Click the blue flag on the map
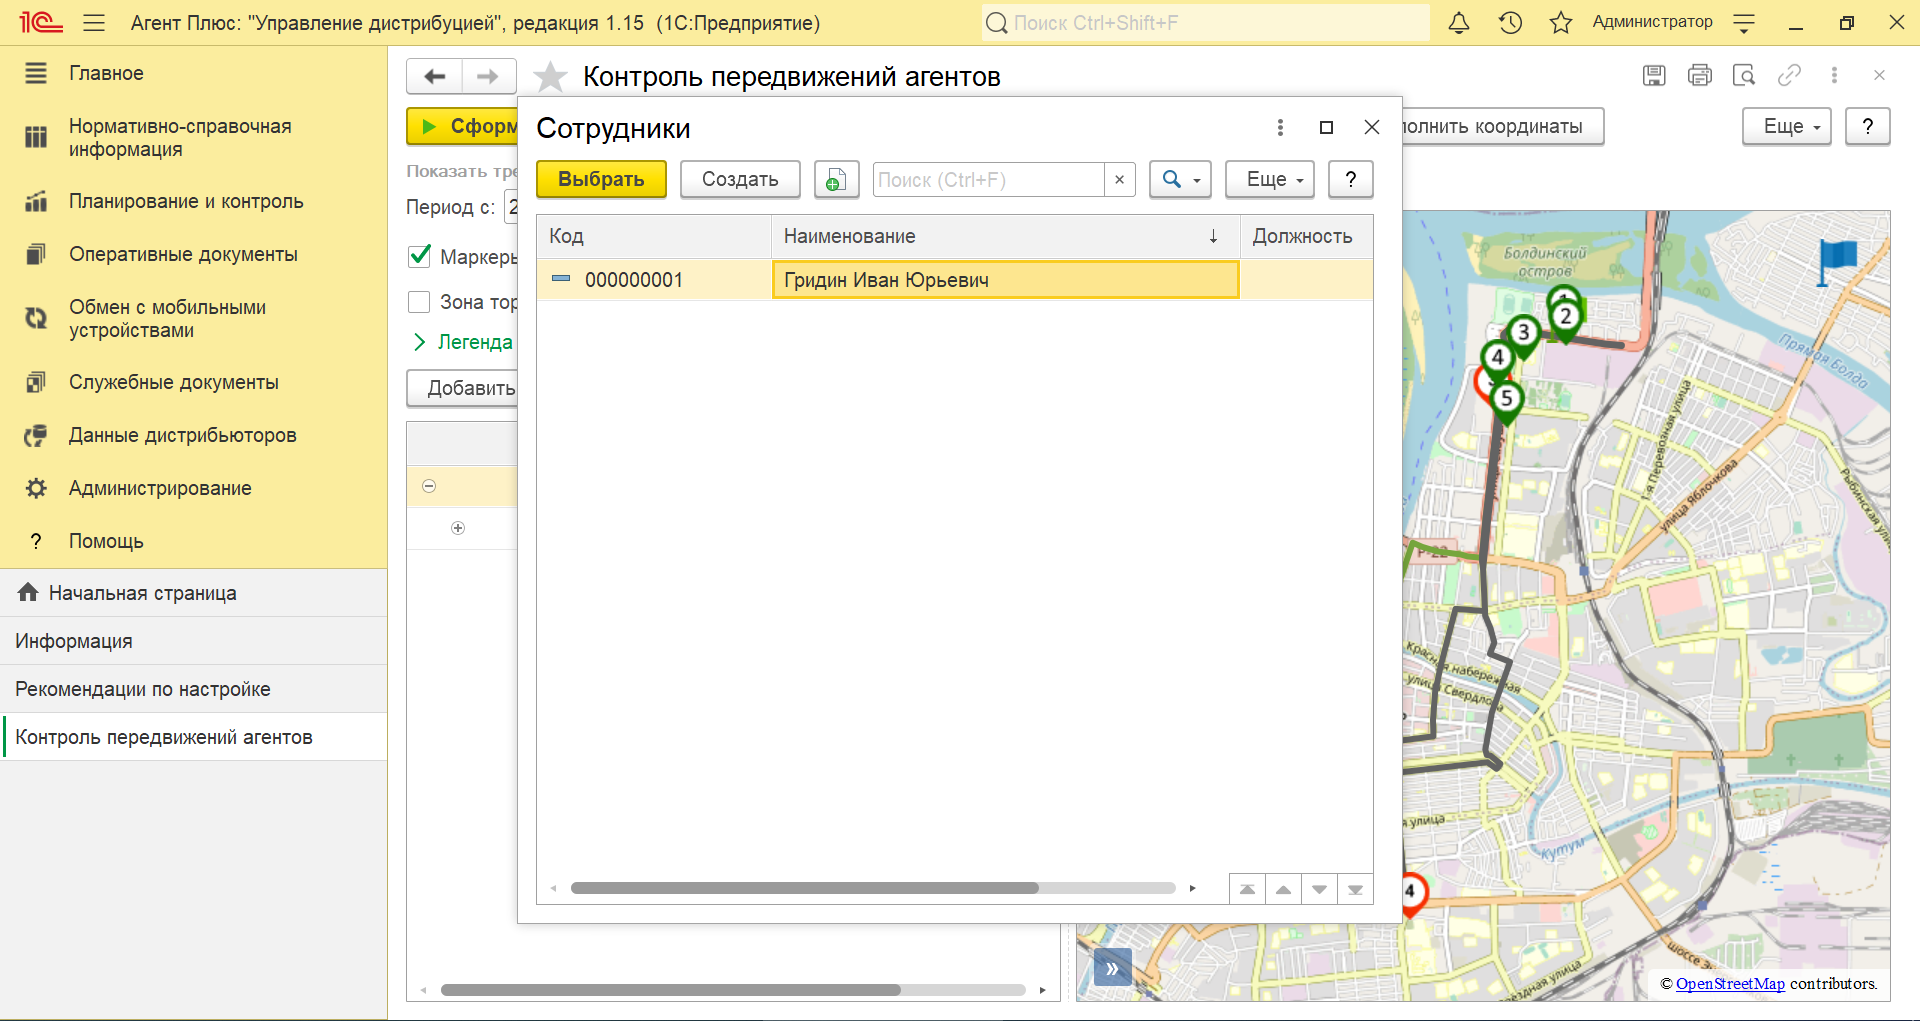This screenshot has height=1021, width=1920. (1836, 262)
